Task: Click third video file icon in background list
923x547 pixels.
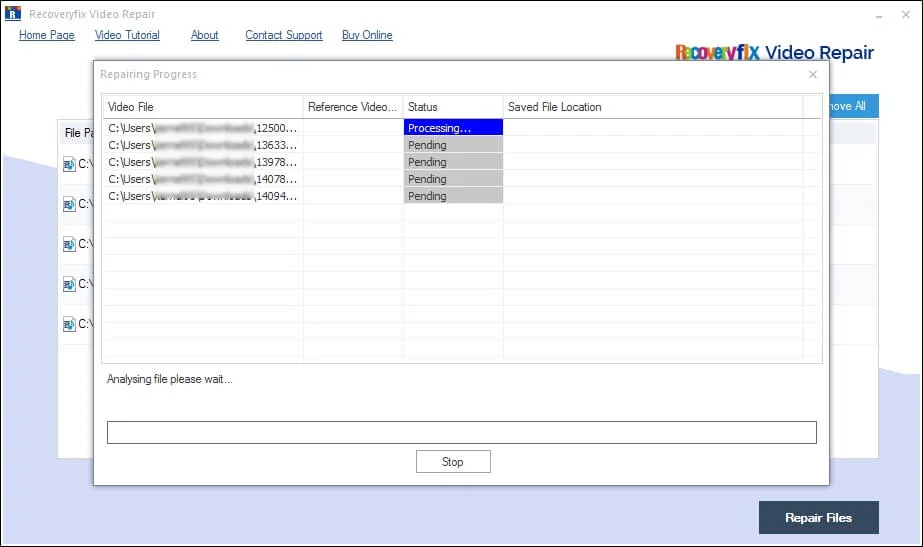Action: click(x=69, y=244)
